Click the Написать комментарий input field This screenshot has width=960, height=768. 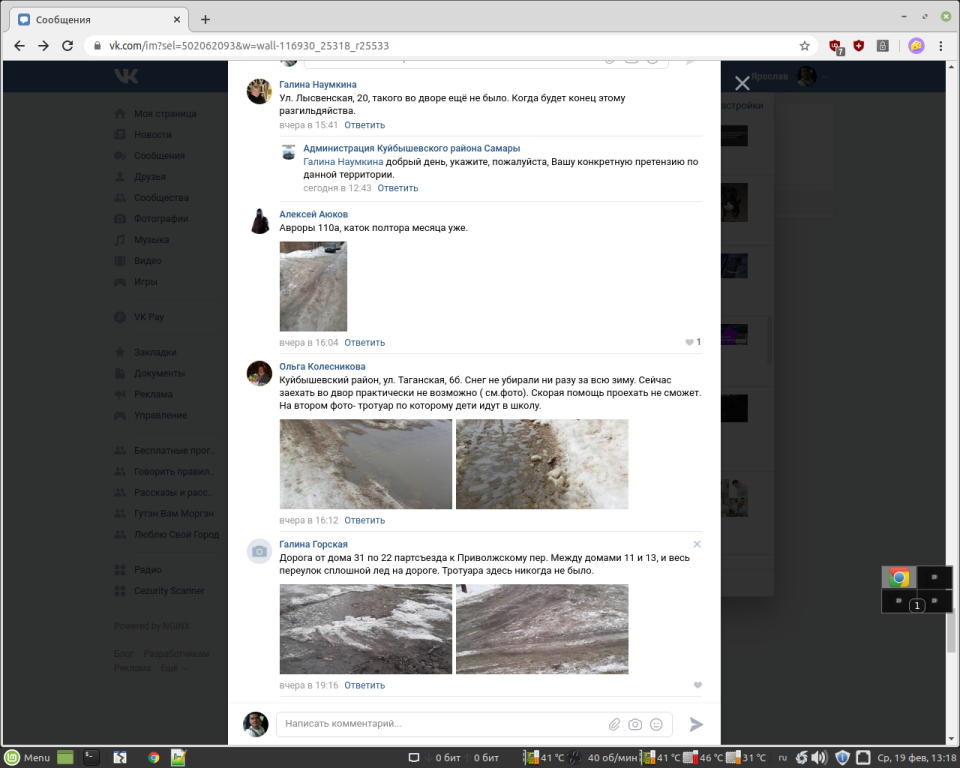click(440, 724)
